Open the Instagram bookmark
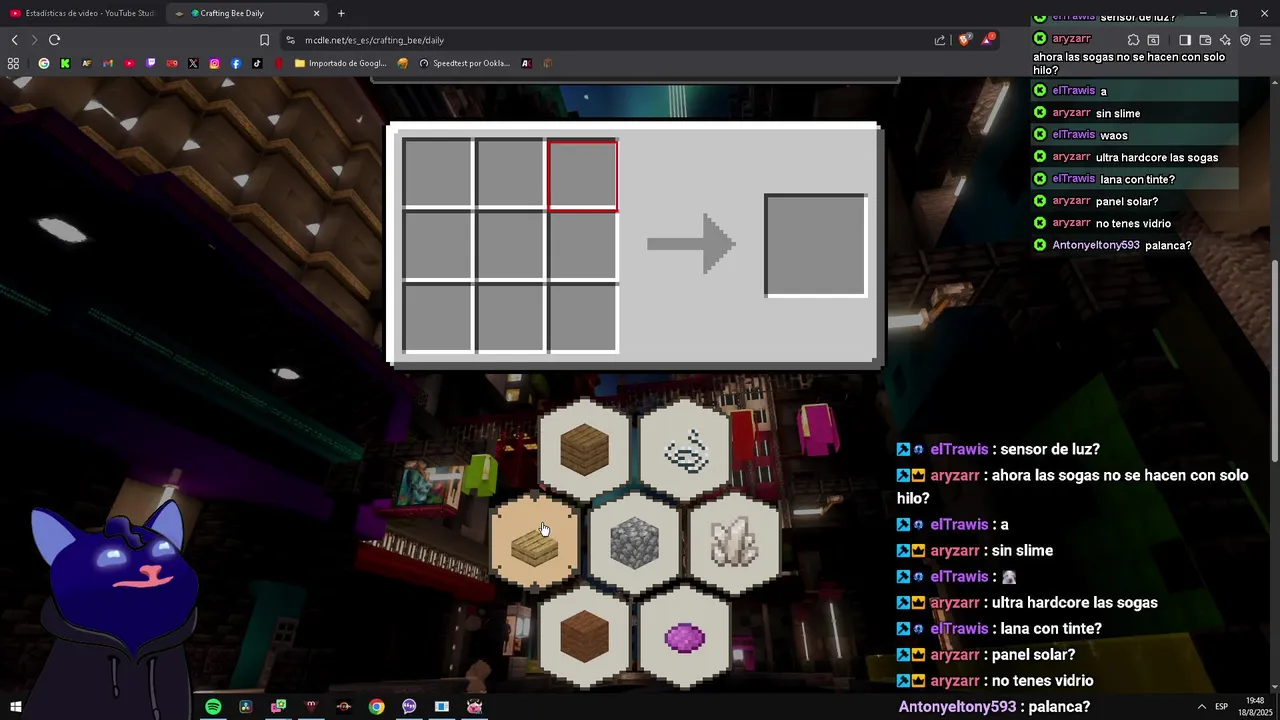1280x720 pixels. point(214,63)
